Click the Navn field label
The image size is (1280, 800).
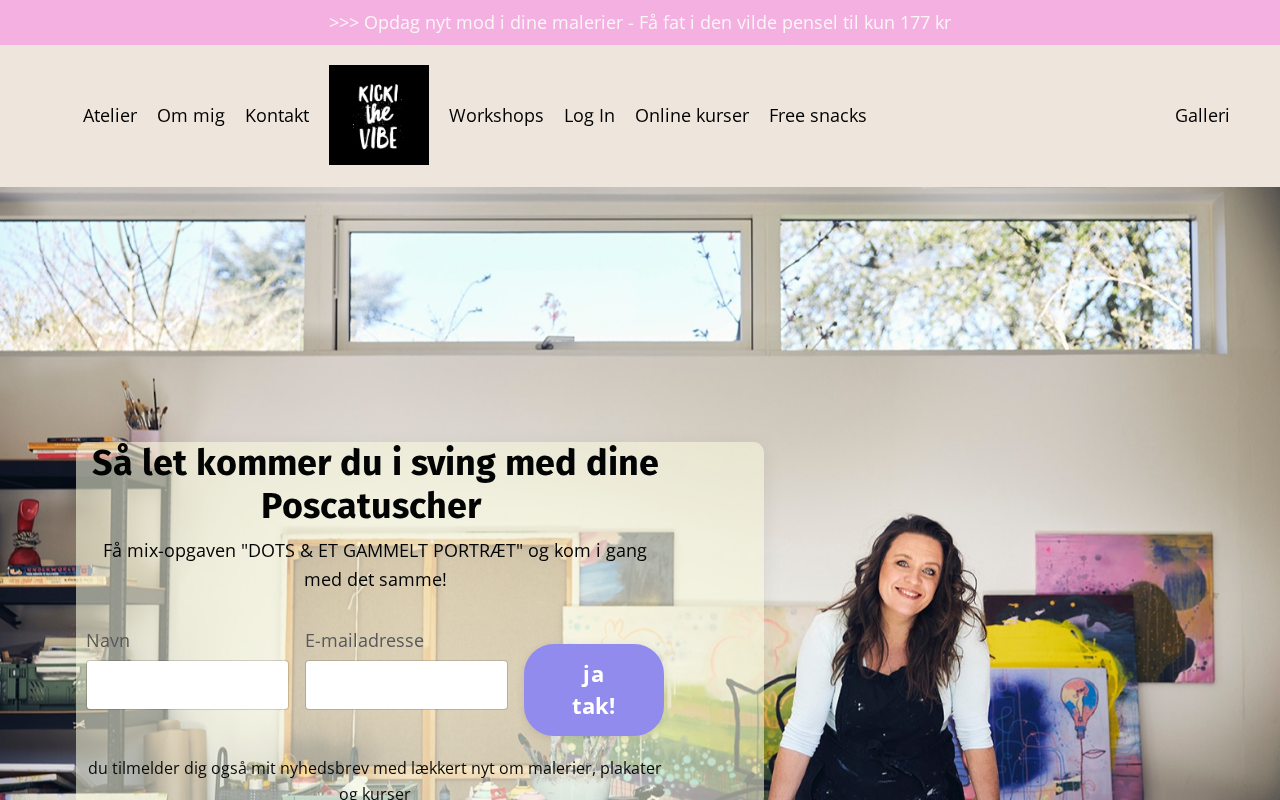tap(108, 640)
